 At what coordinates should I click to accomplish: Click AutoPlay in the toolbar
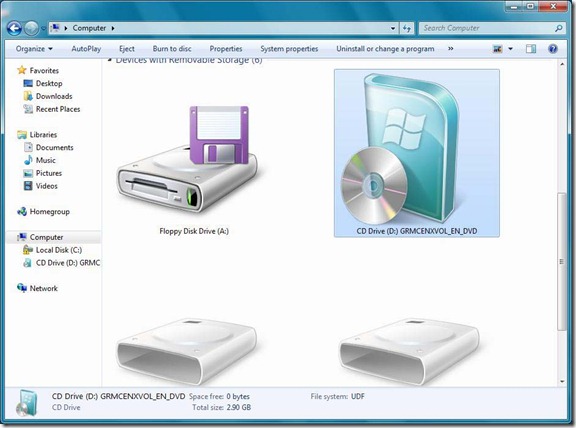click(x=86, y=48)
